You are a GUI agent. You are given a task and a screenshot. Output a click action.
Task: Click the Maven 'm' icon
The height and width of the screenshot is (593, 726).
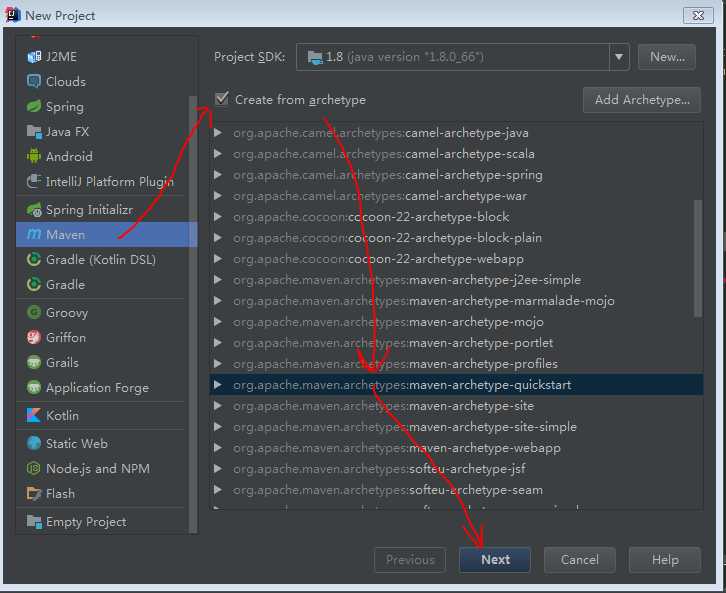pos(34,235)
